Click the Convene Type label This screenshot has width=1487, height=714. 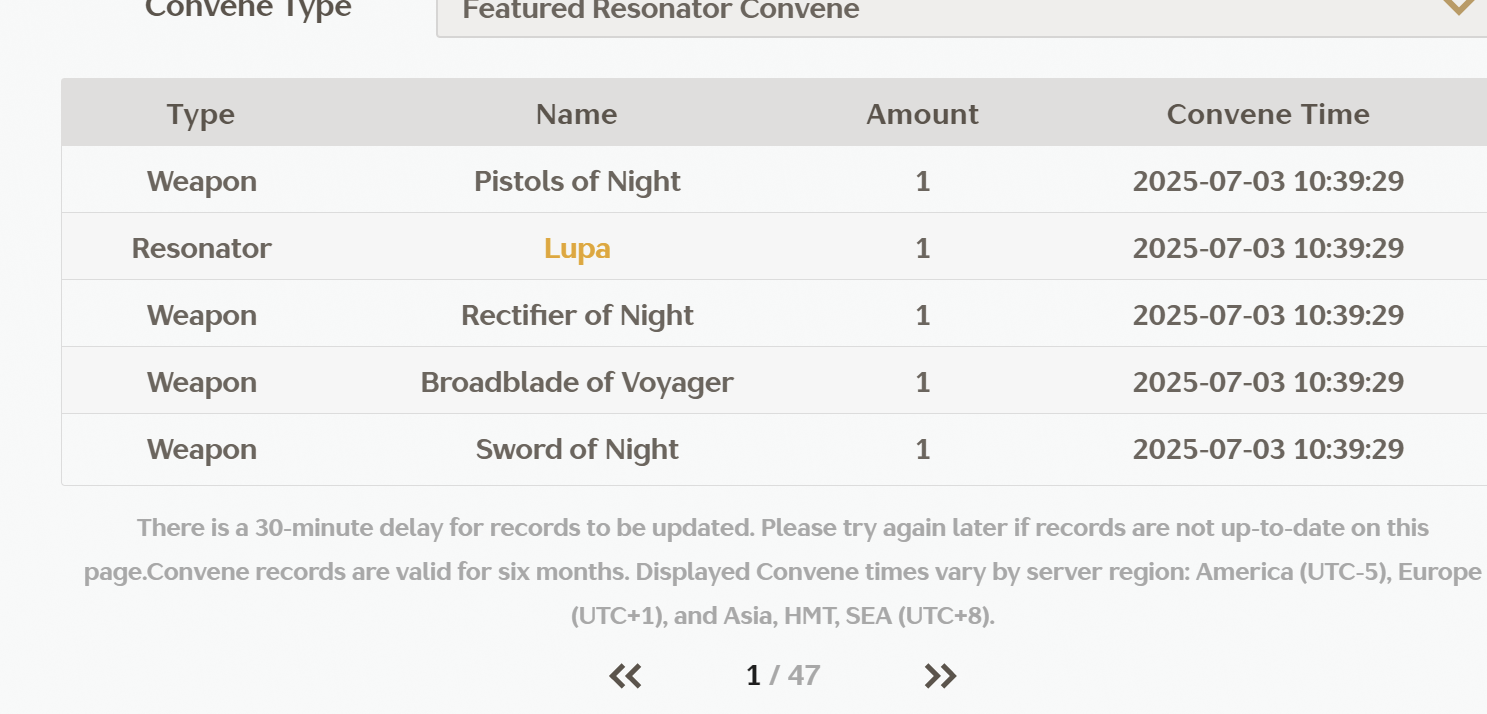248,10
